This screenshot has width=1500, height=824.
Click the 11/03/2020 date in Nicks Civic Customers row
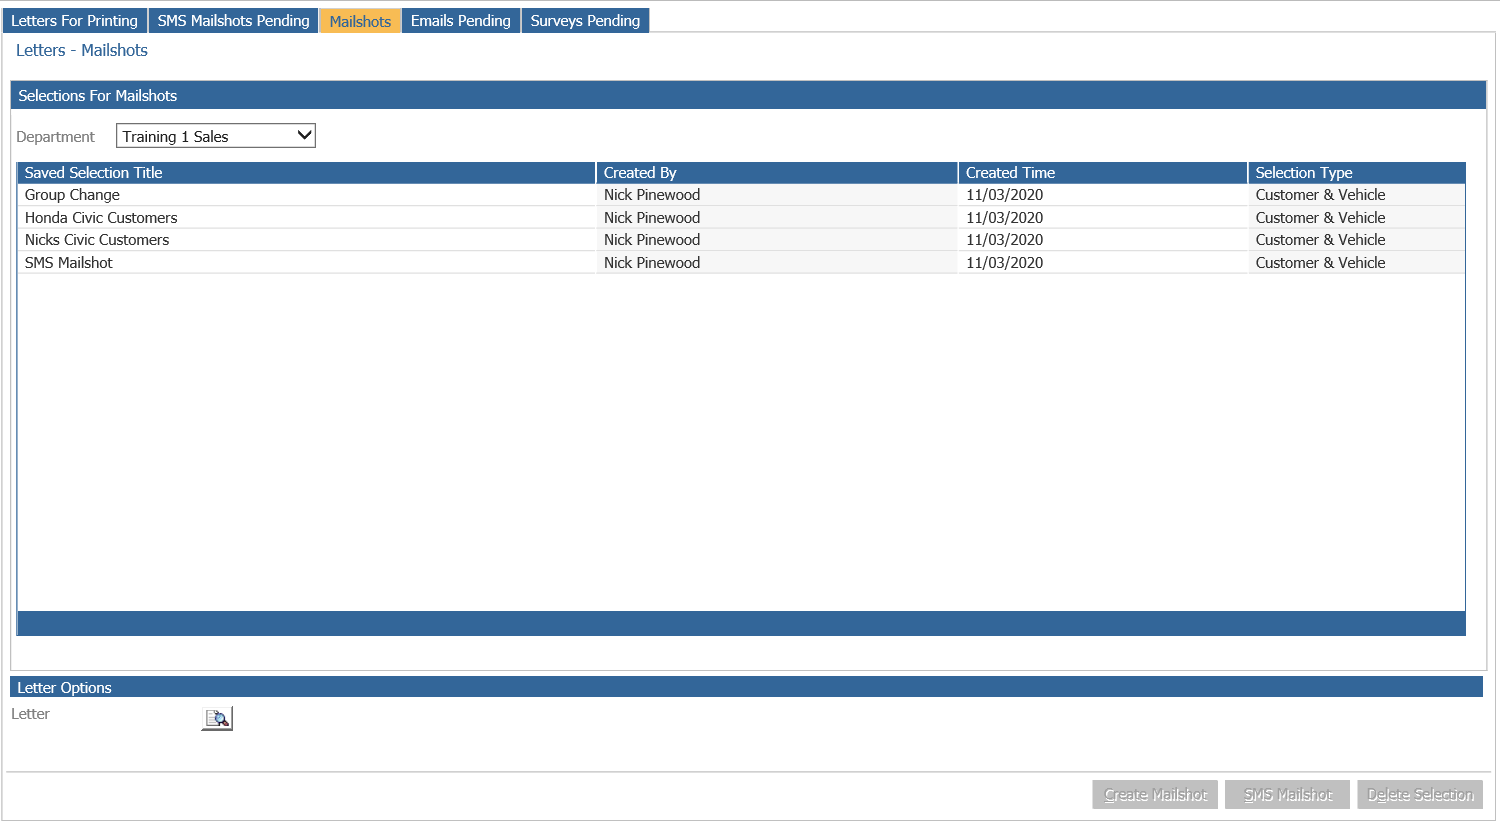[x=1004, y=240]
